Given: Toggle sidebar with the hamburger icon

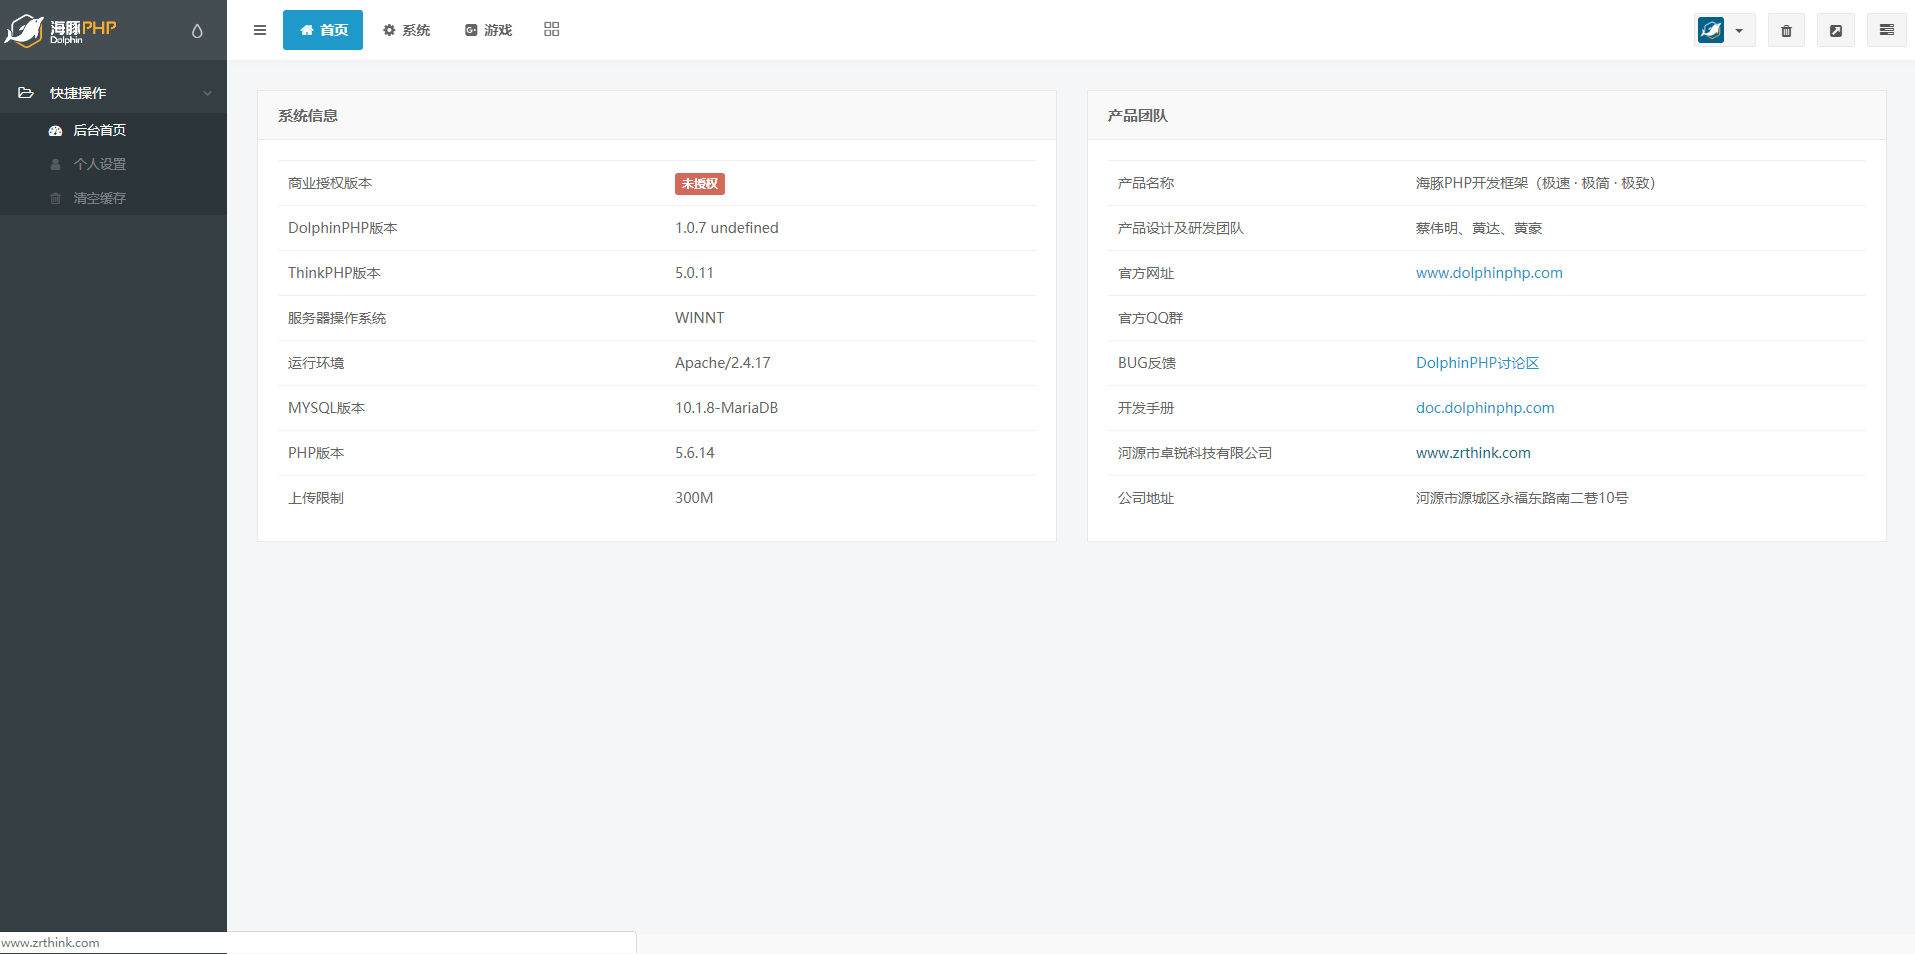Looking at the screenshot, I should [260, 30].
